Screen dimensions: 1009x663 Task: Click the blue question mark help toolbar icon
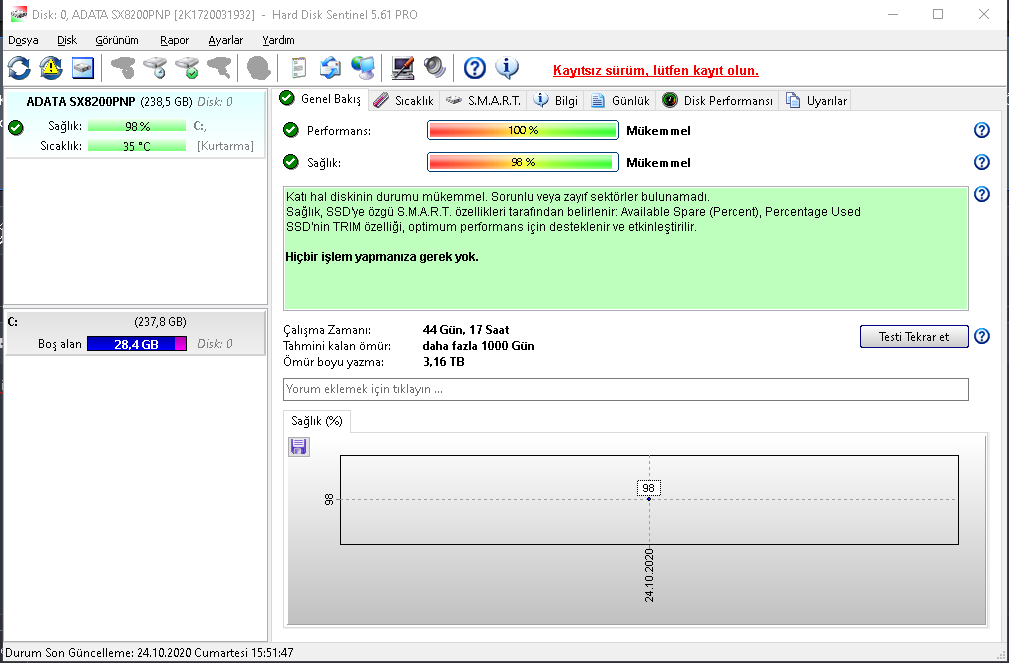pos(475,68)
